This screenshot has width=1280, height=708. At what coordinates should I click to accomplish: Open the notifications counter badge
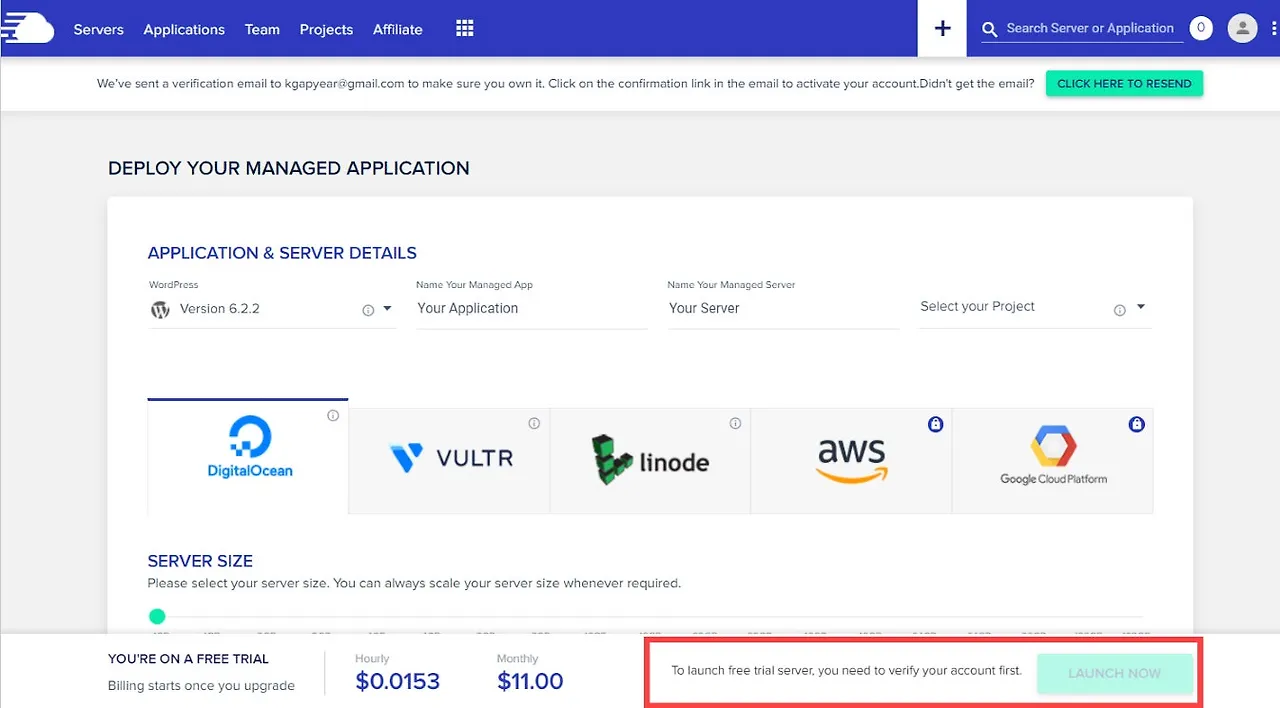pyautogui.click(x=1201, y=29)
